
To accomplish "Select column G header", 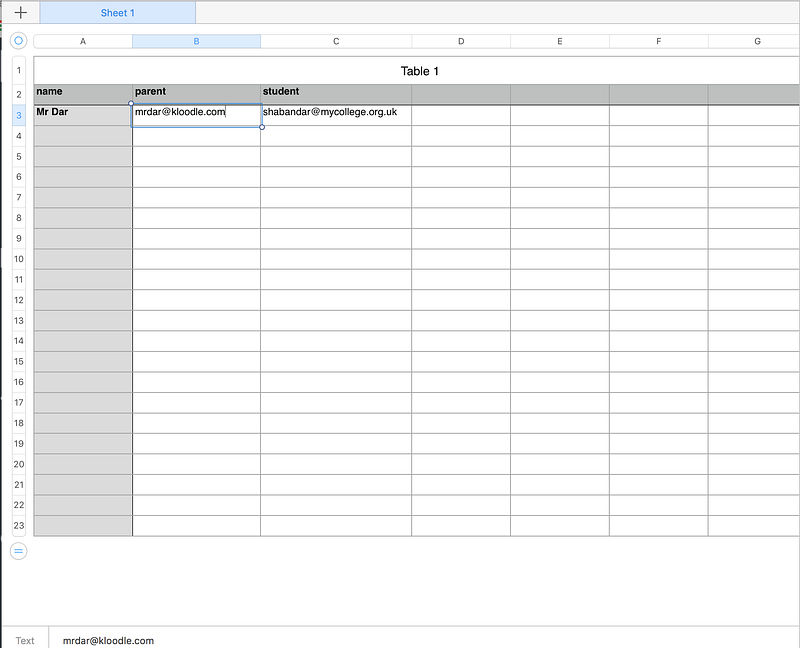I will click(754, 41).
